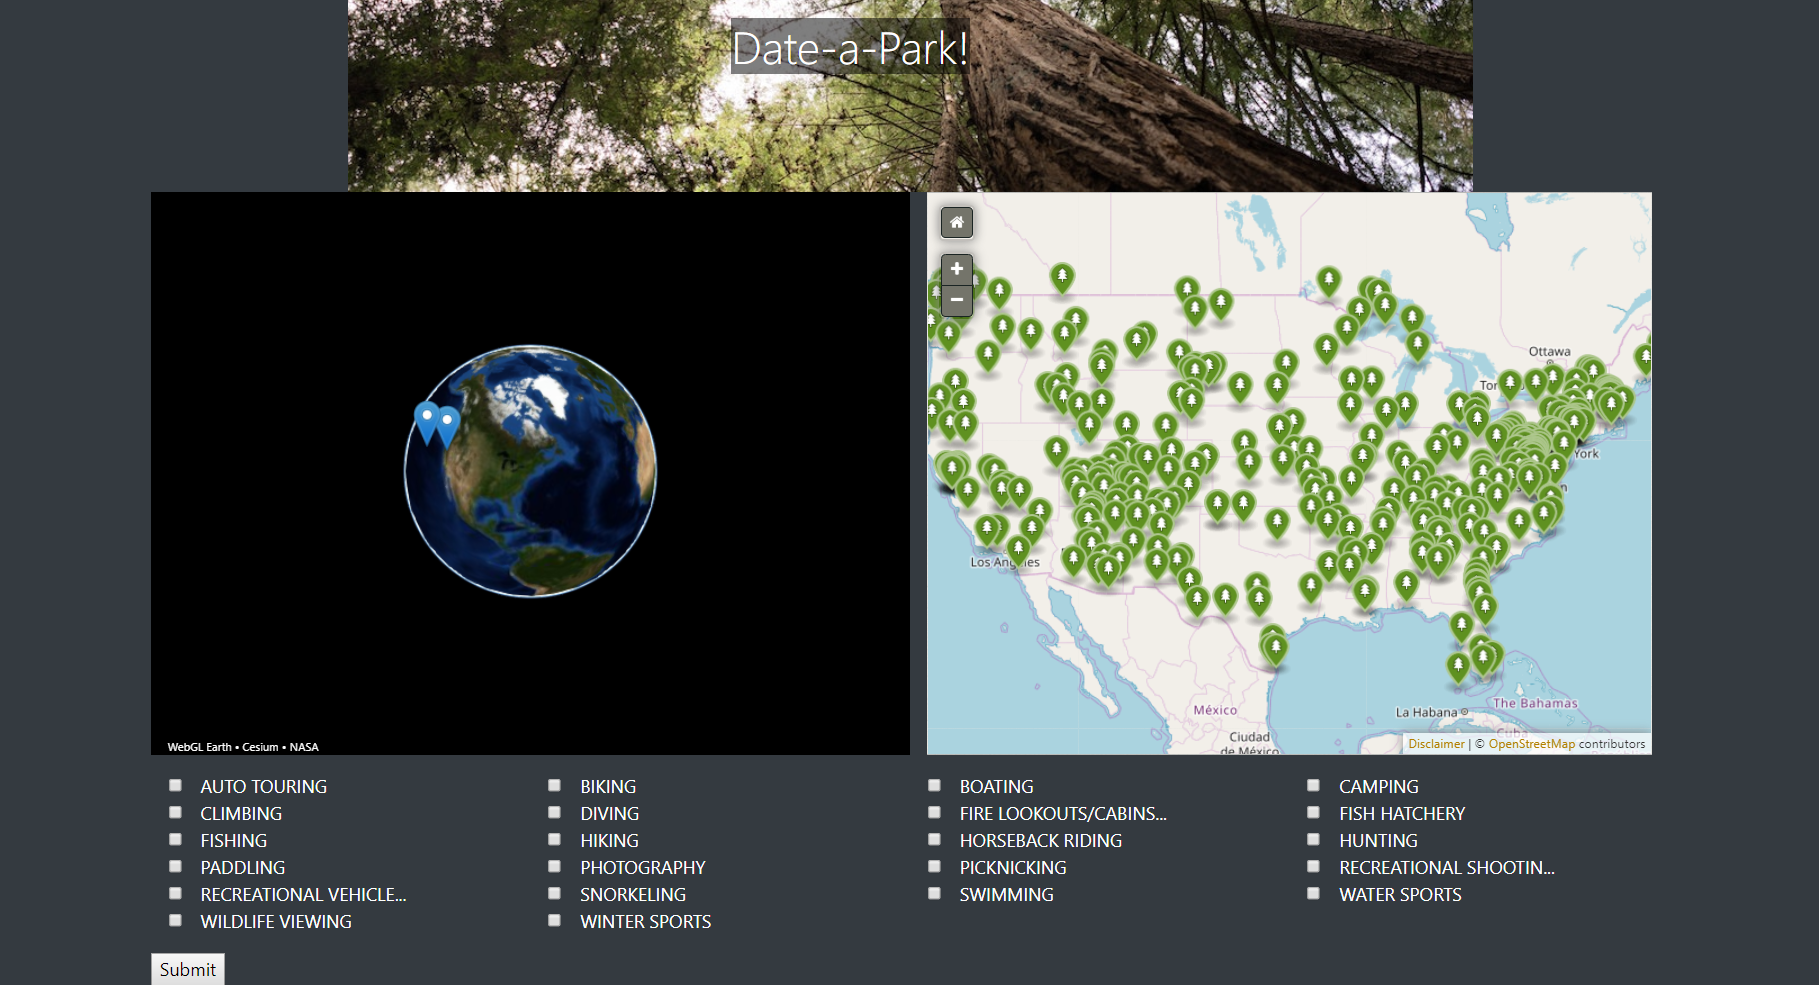The width and height of the screenshot is (1819, 985).
Task: Click the 3D Earth globe
Action: coord(530,471)
